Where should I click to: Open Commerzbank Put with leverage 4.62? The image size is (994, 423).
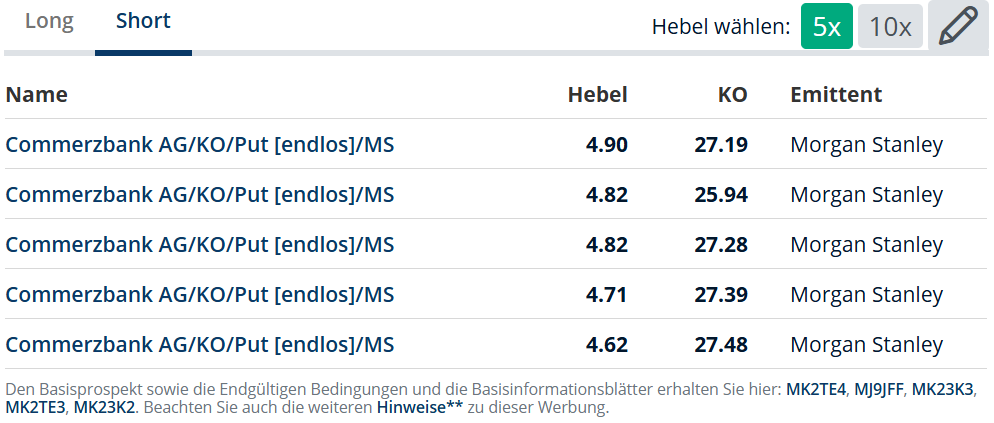tap(200, 344)
